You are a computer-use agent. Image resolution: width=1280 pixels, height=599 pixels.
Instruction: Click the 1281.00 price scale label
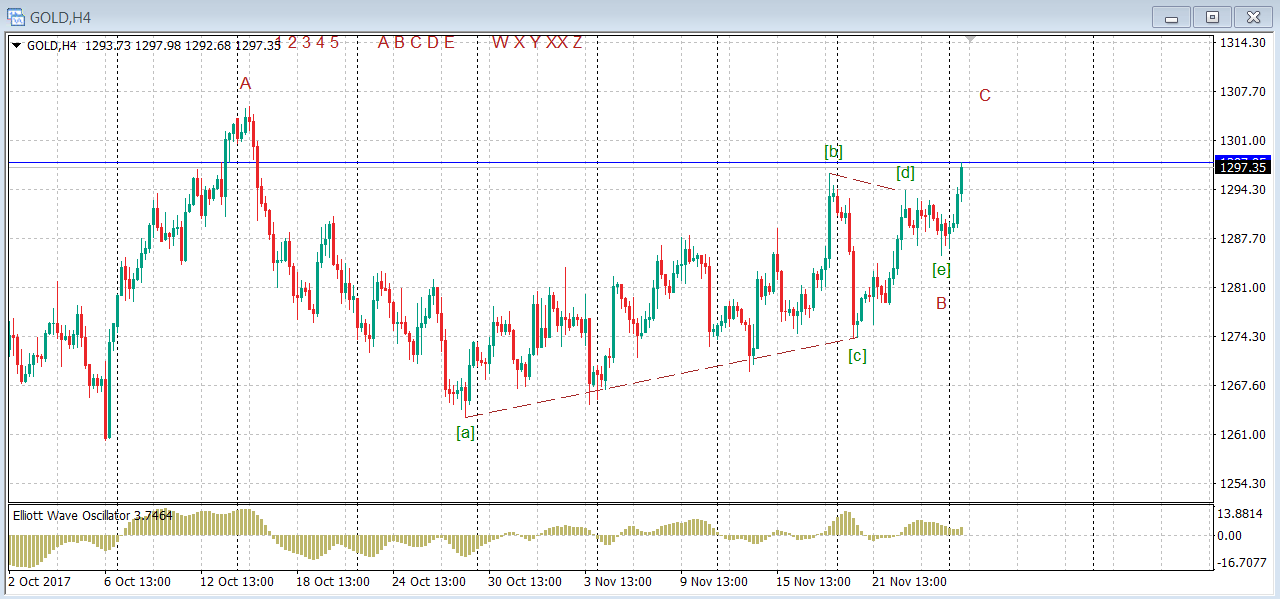coord(1243,288)
